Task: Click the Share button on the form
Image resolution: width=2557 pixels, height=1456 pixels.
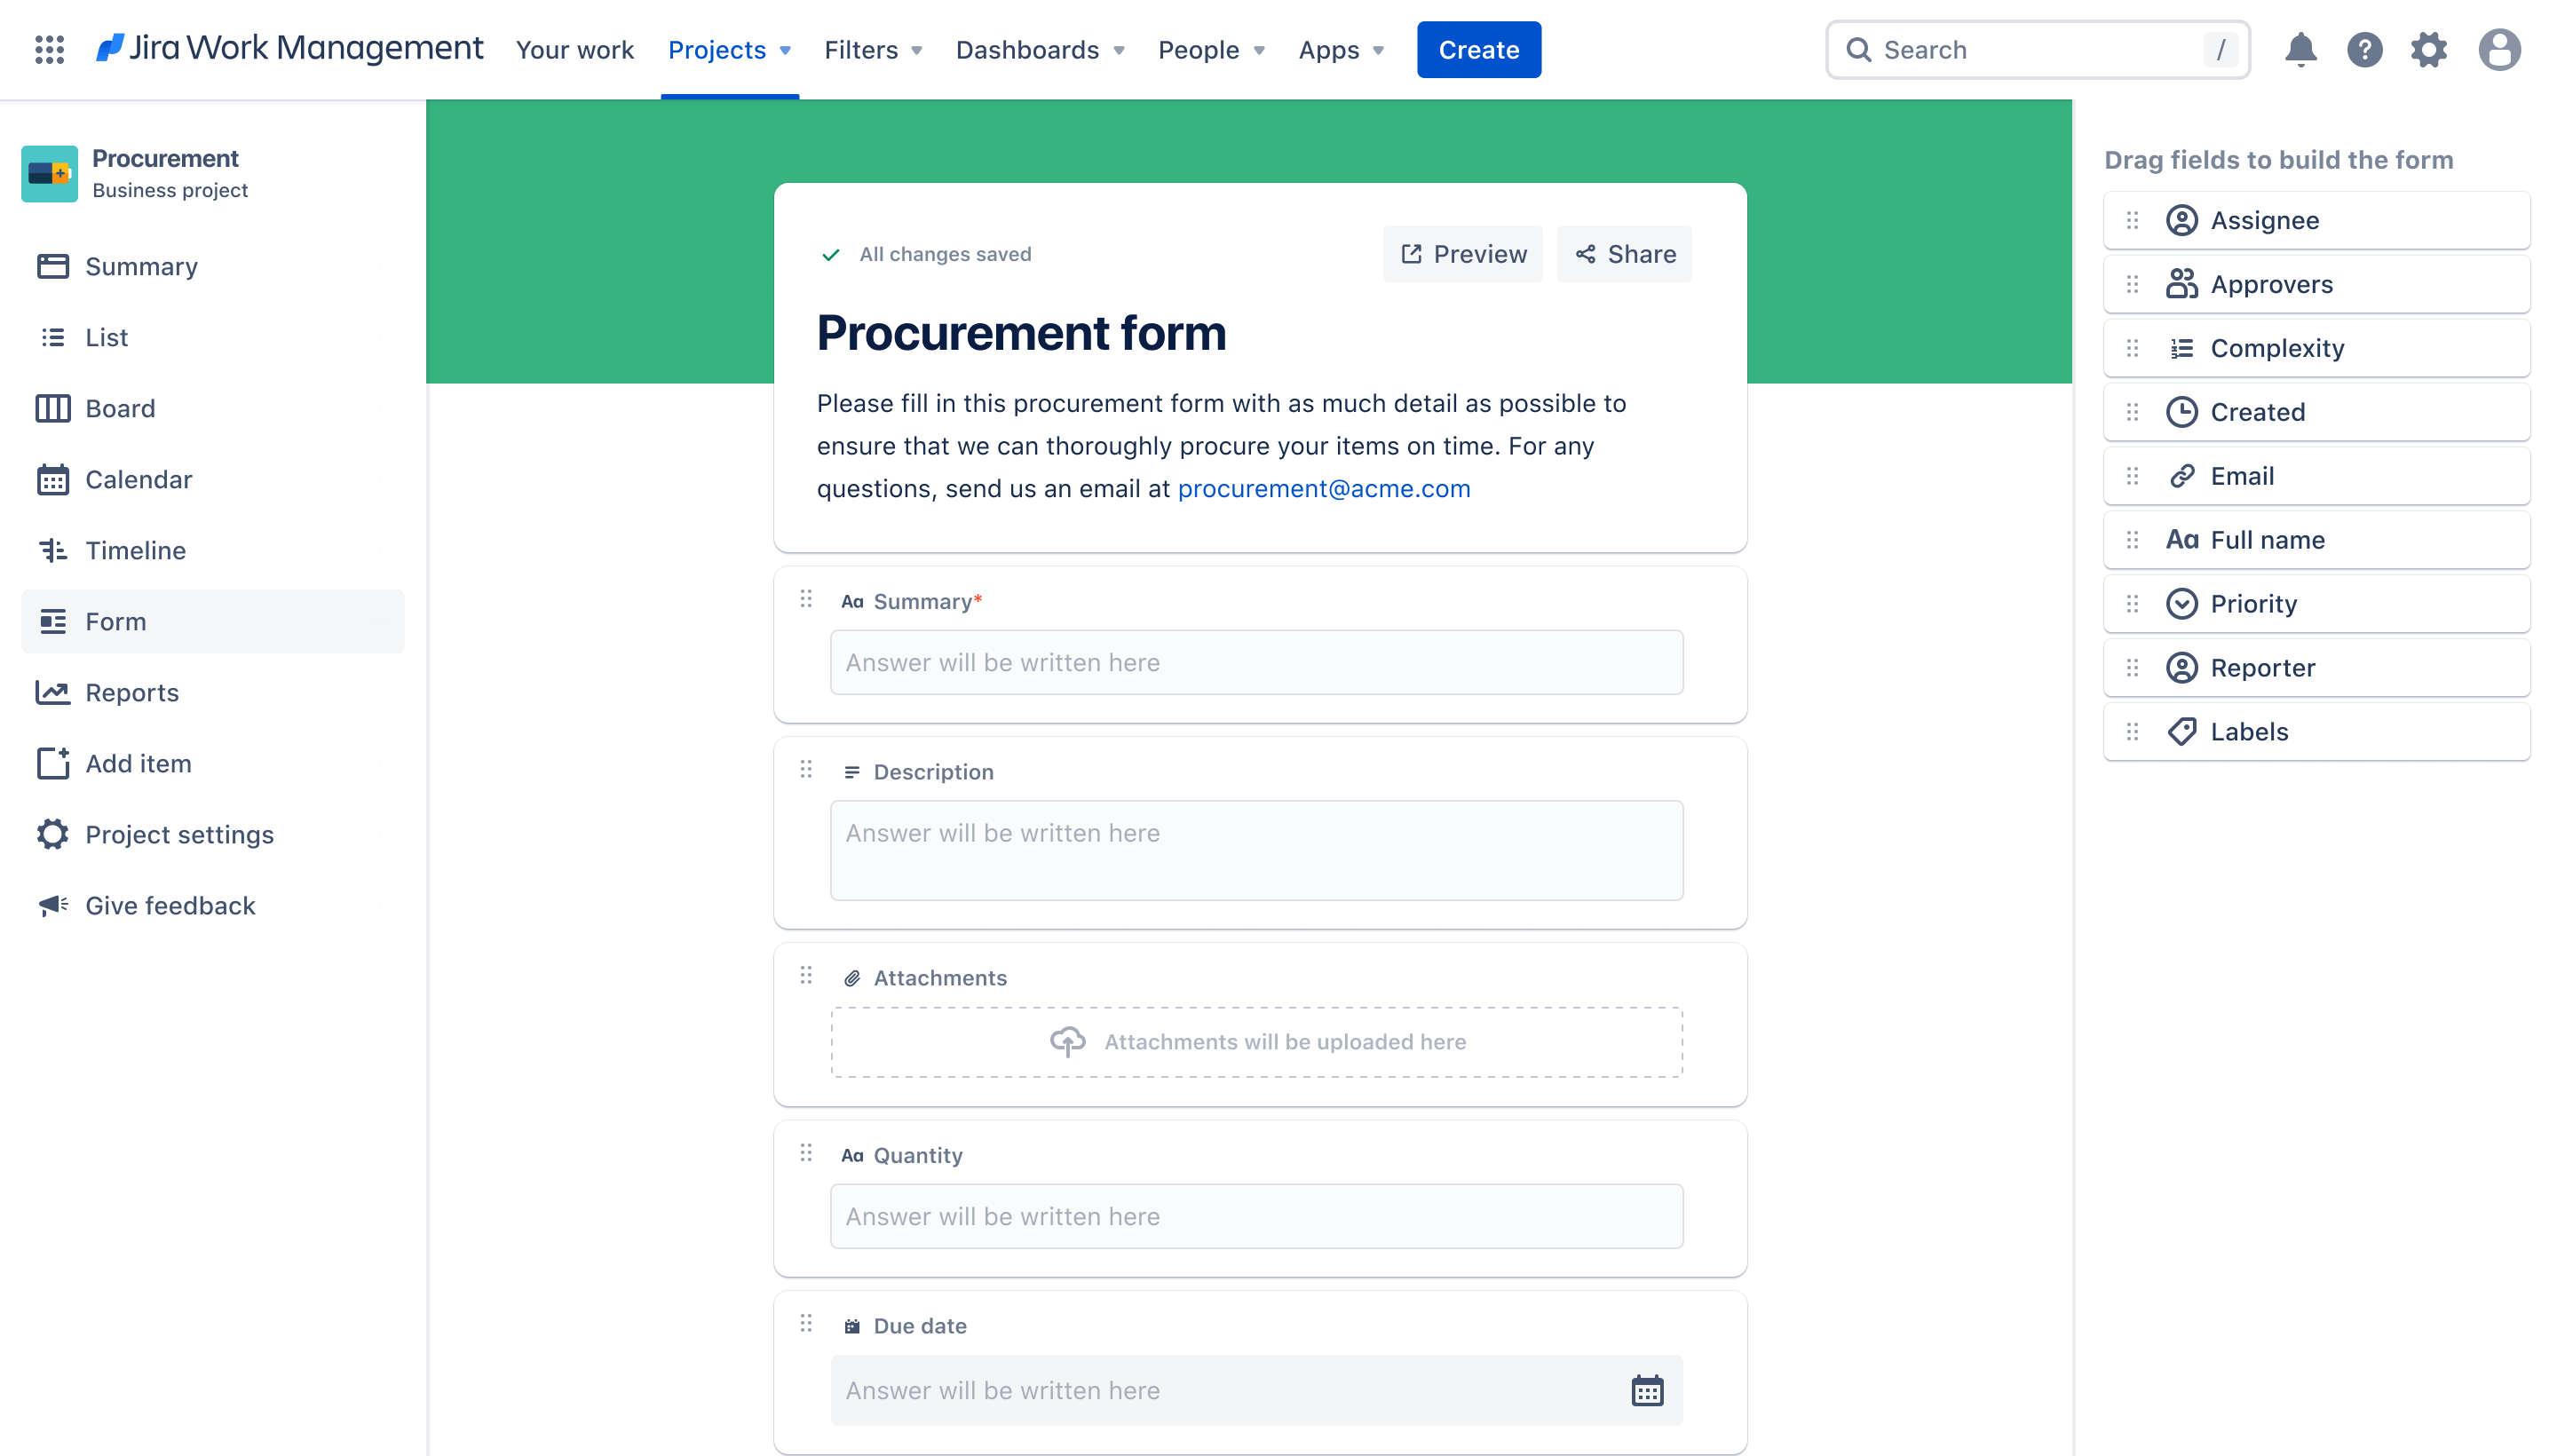Action: pos(1625,253)
